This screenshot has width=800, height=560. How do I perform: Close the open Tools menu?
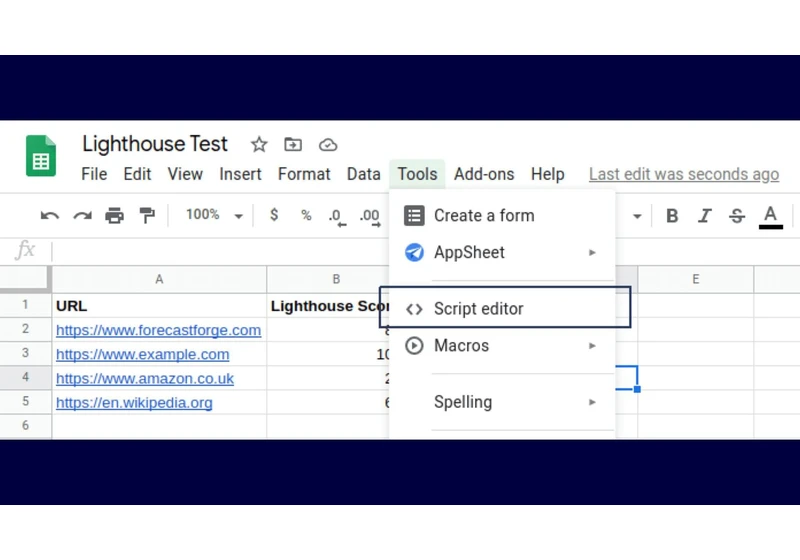point(417,174)
